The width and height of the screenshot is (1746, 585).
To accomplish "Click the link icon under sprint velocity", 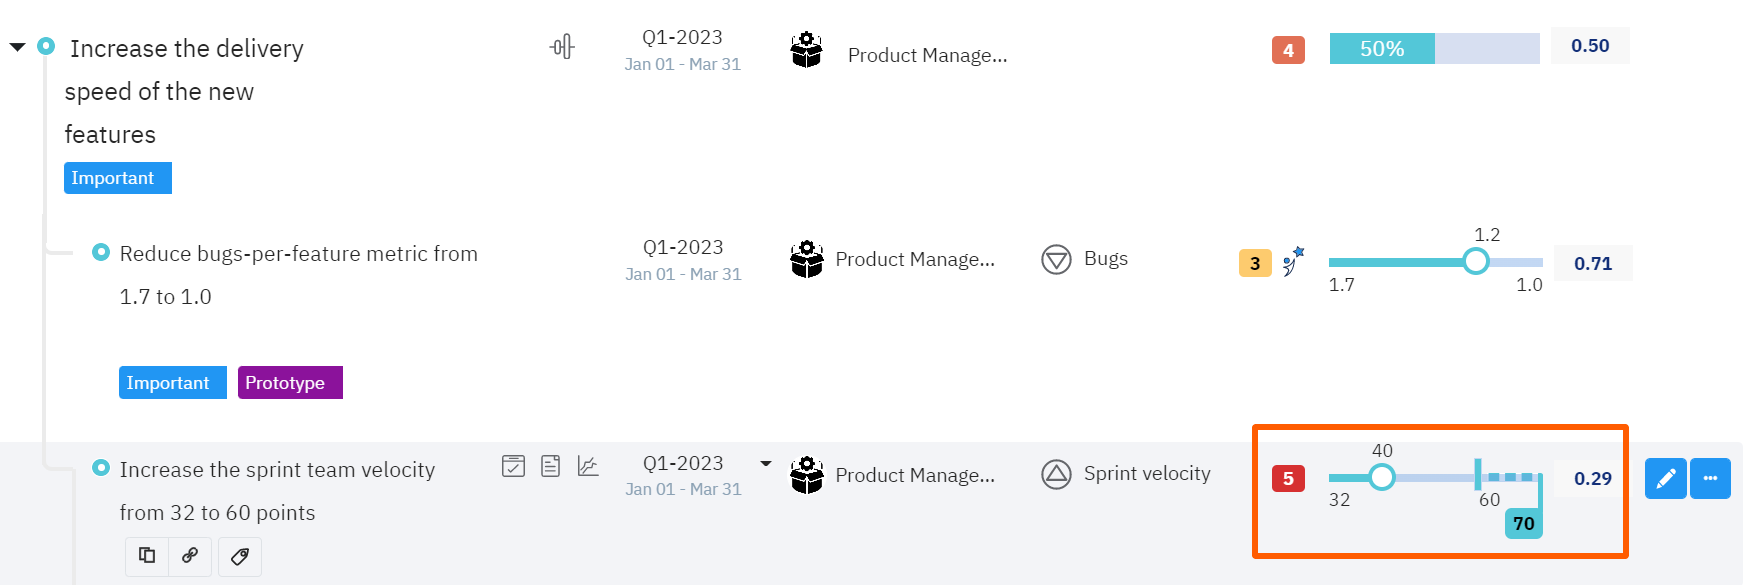I will (x=190, y=555).
